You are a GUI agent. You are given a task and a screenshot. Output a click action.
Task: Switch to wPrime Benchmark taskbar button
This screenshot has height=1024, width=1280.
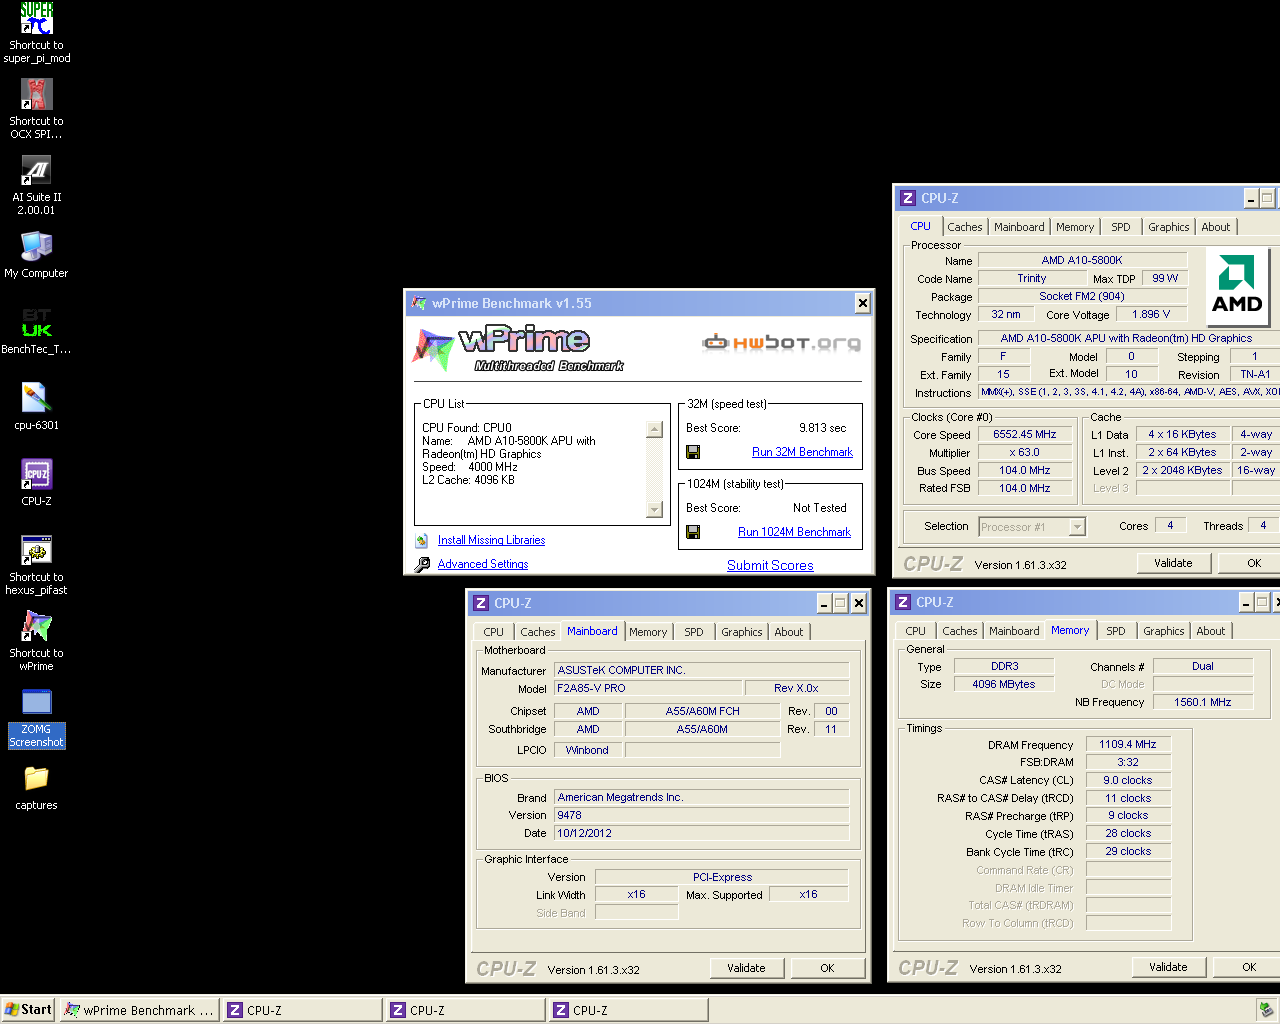click(x=140, y=1010)
